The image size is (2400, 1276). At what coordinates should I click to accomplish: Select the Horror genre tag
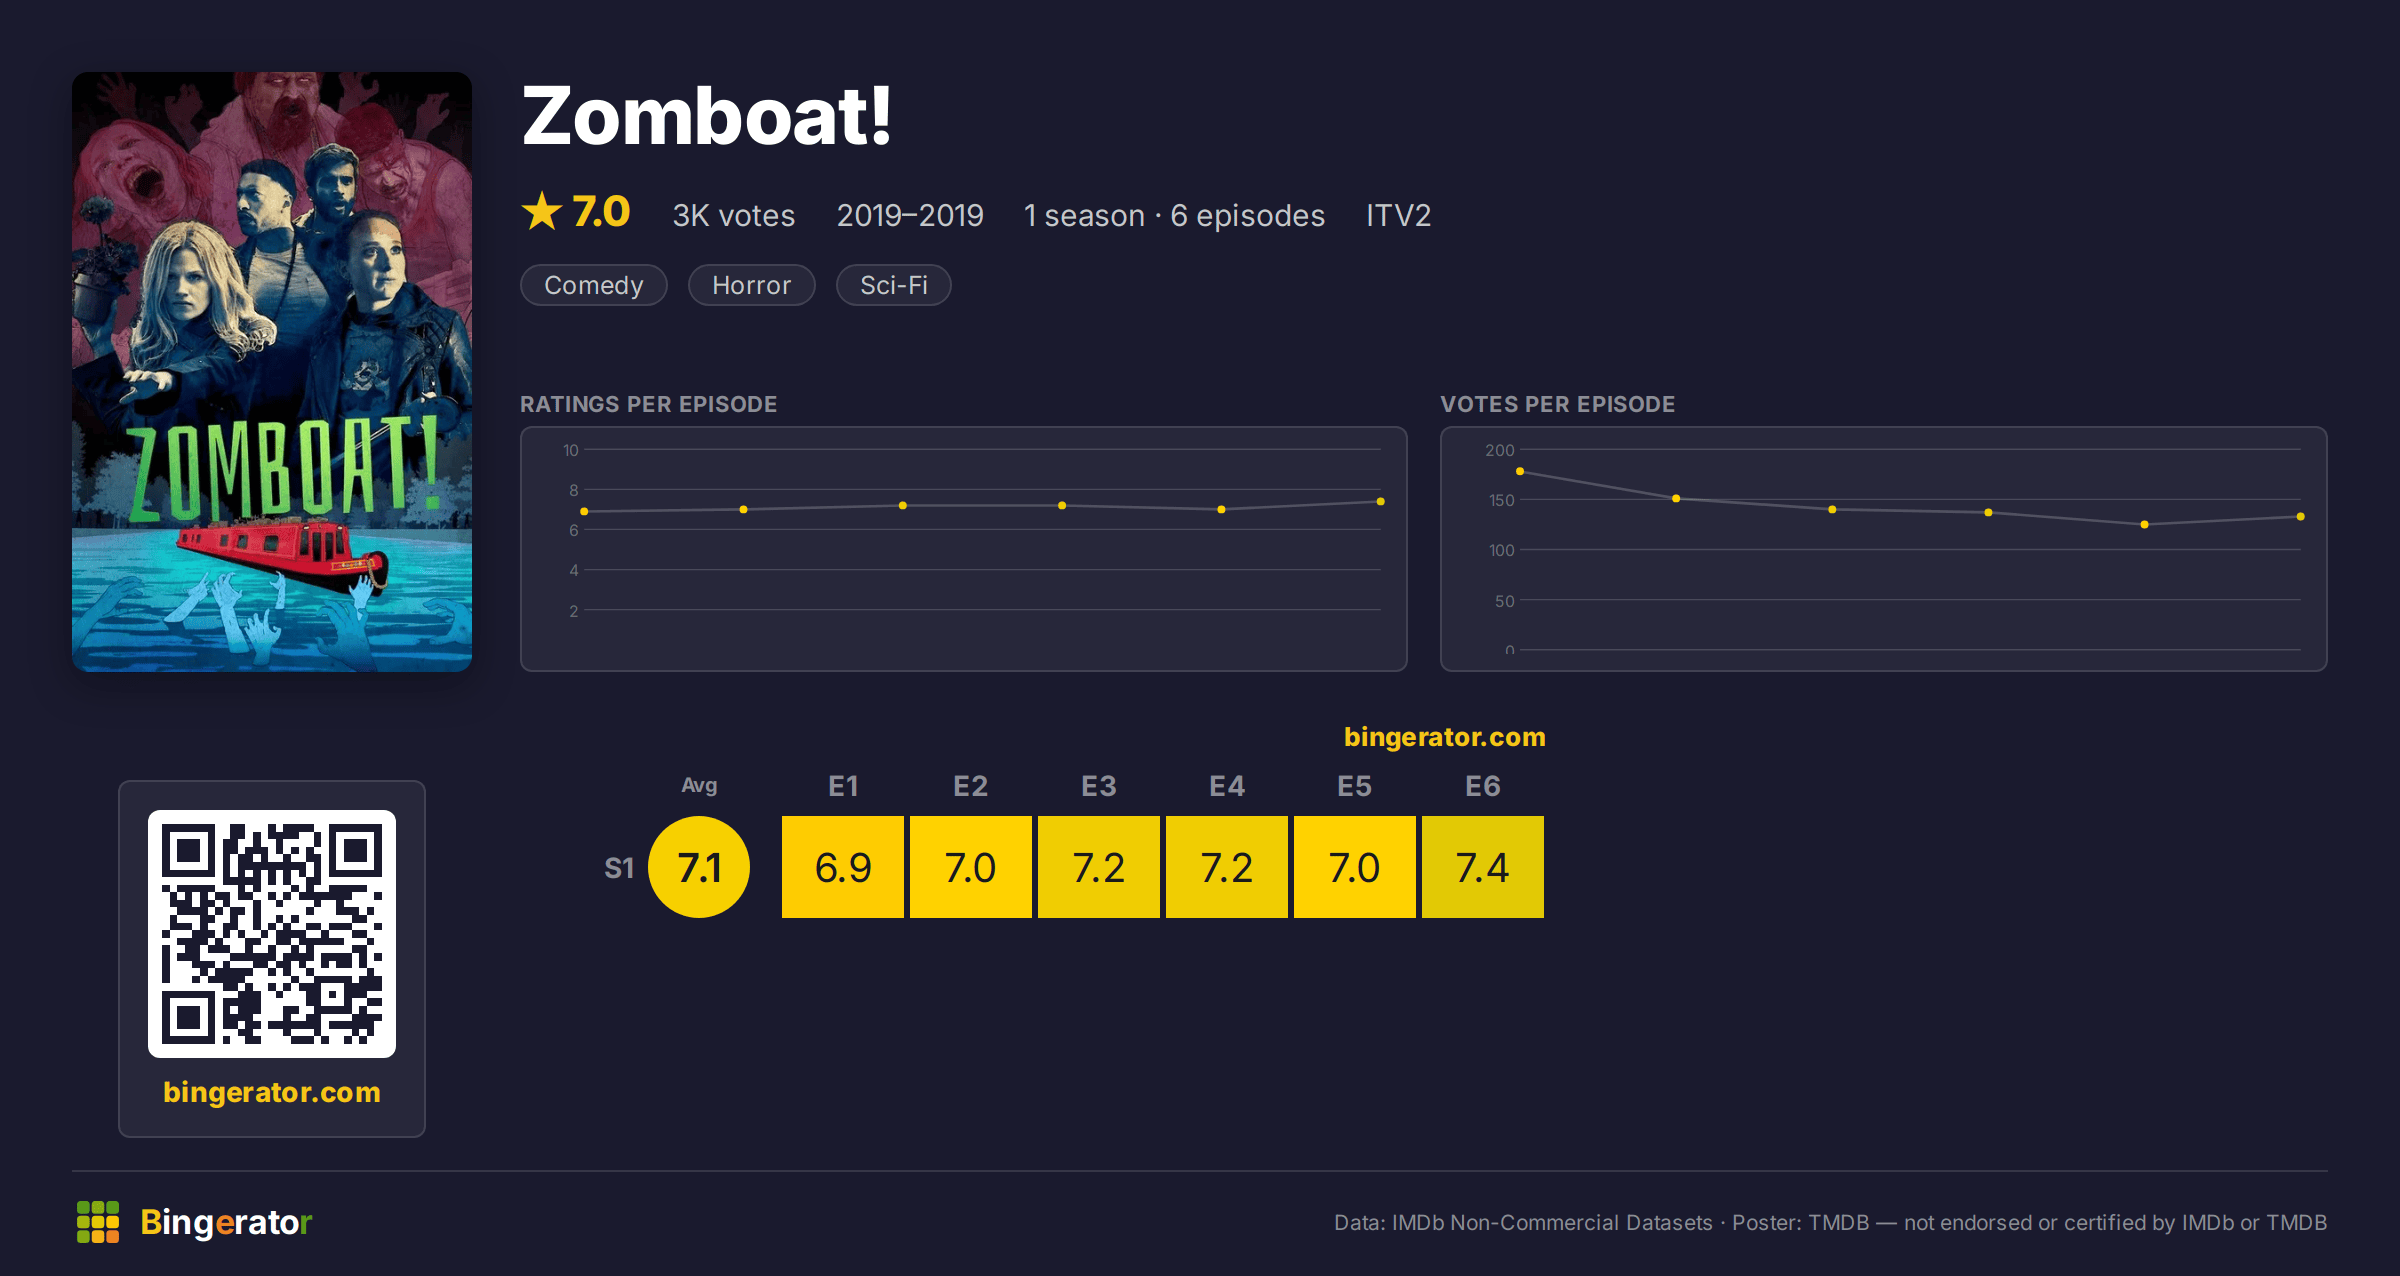(x=752, y=285)
